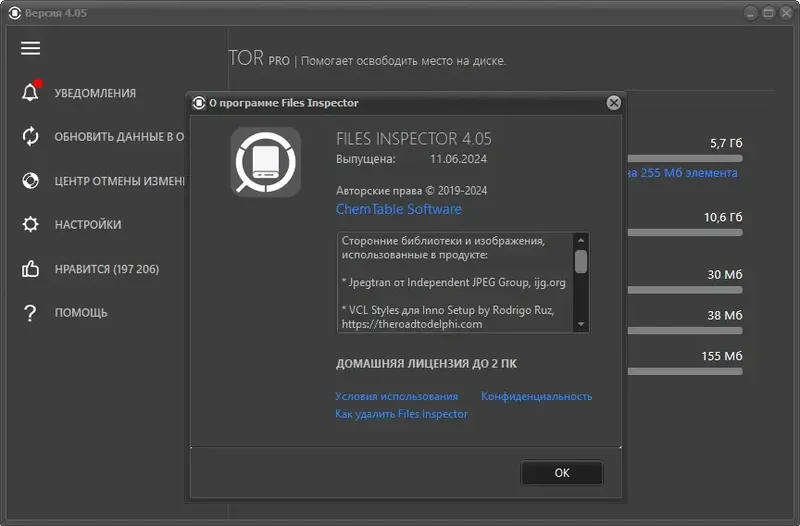
Task: Click the help question mark icon
Action: pyautogui.click(x=30, y=313)
